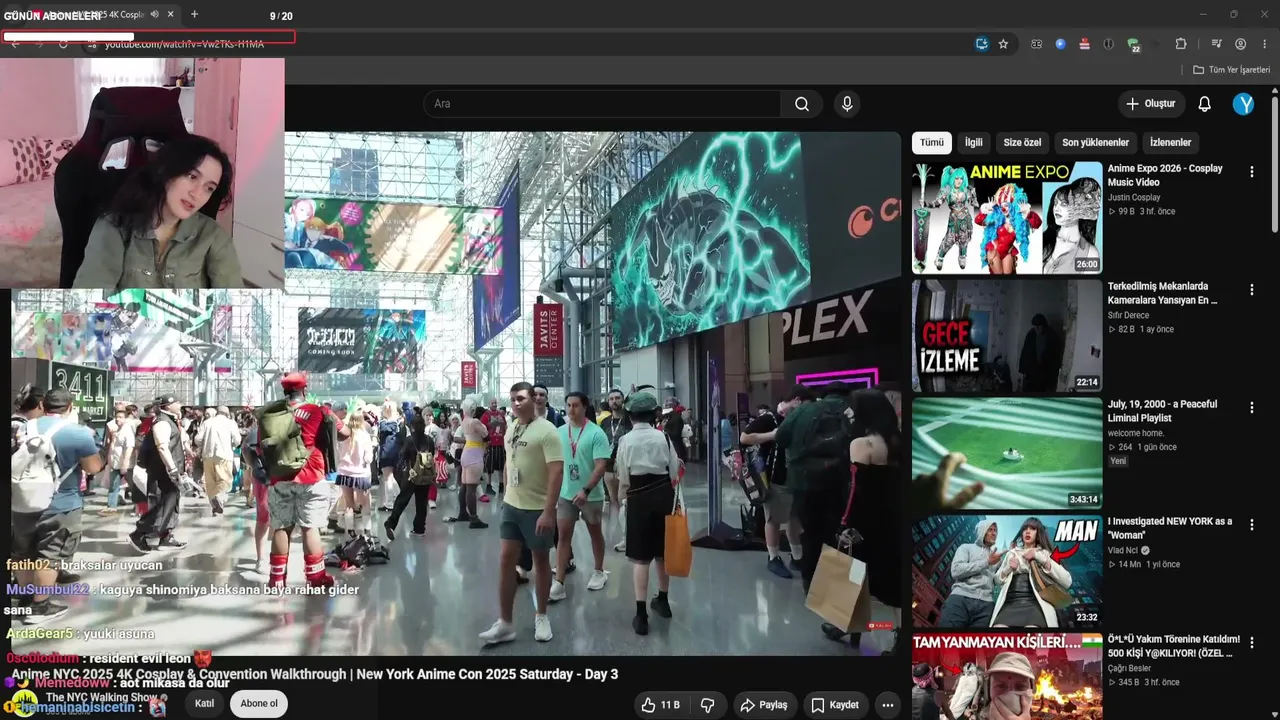Image resolution: width=1280 pixels, height=720 pixels.
Task: Click the browser address bar URL
Action: click(x=184, y=44)
